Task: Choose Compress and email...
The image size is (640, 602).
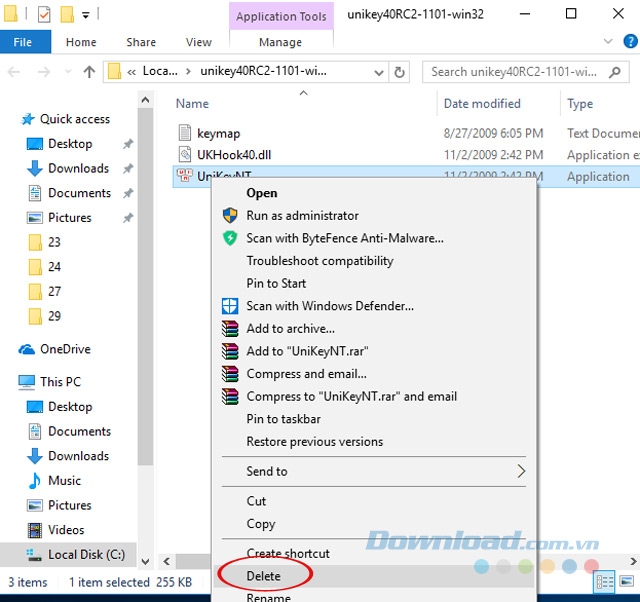Action: point(307,374)
